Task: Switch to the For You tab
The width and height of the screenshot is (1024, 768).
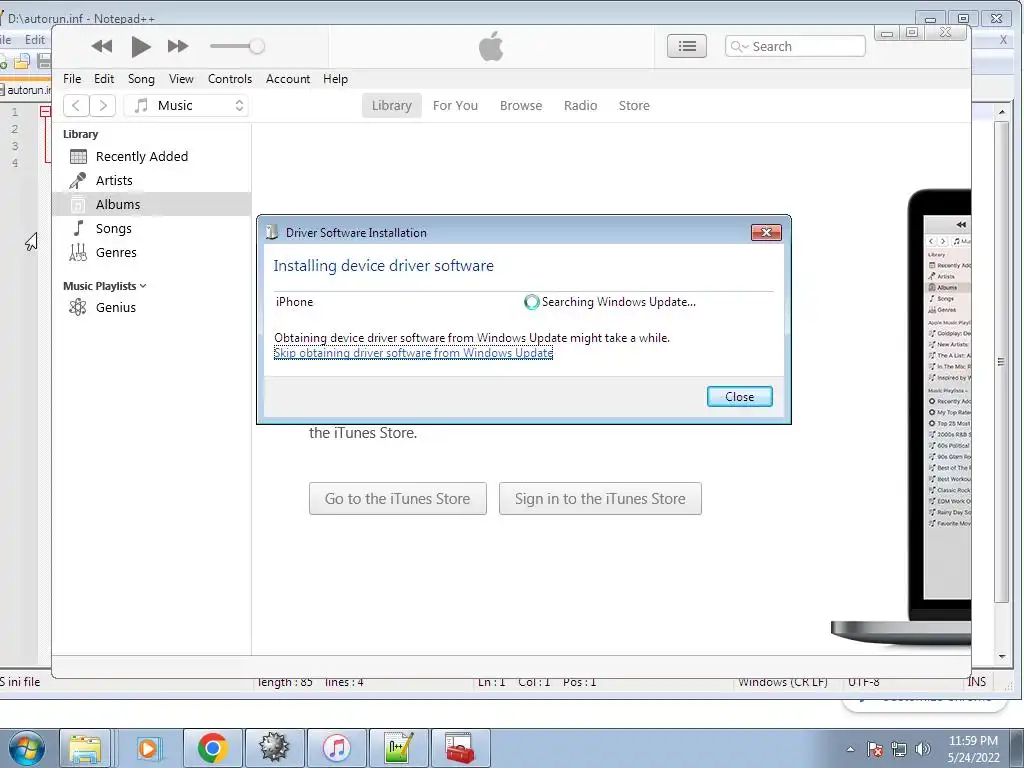Action: click(x=455, y=105)
